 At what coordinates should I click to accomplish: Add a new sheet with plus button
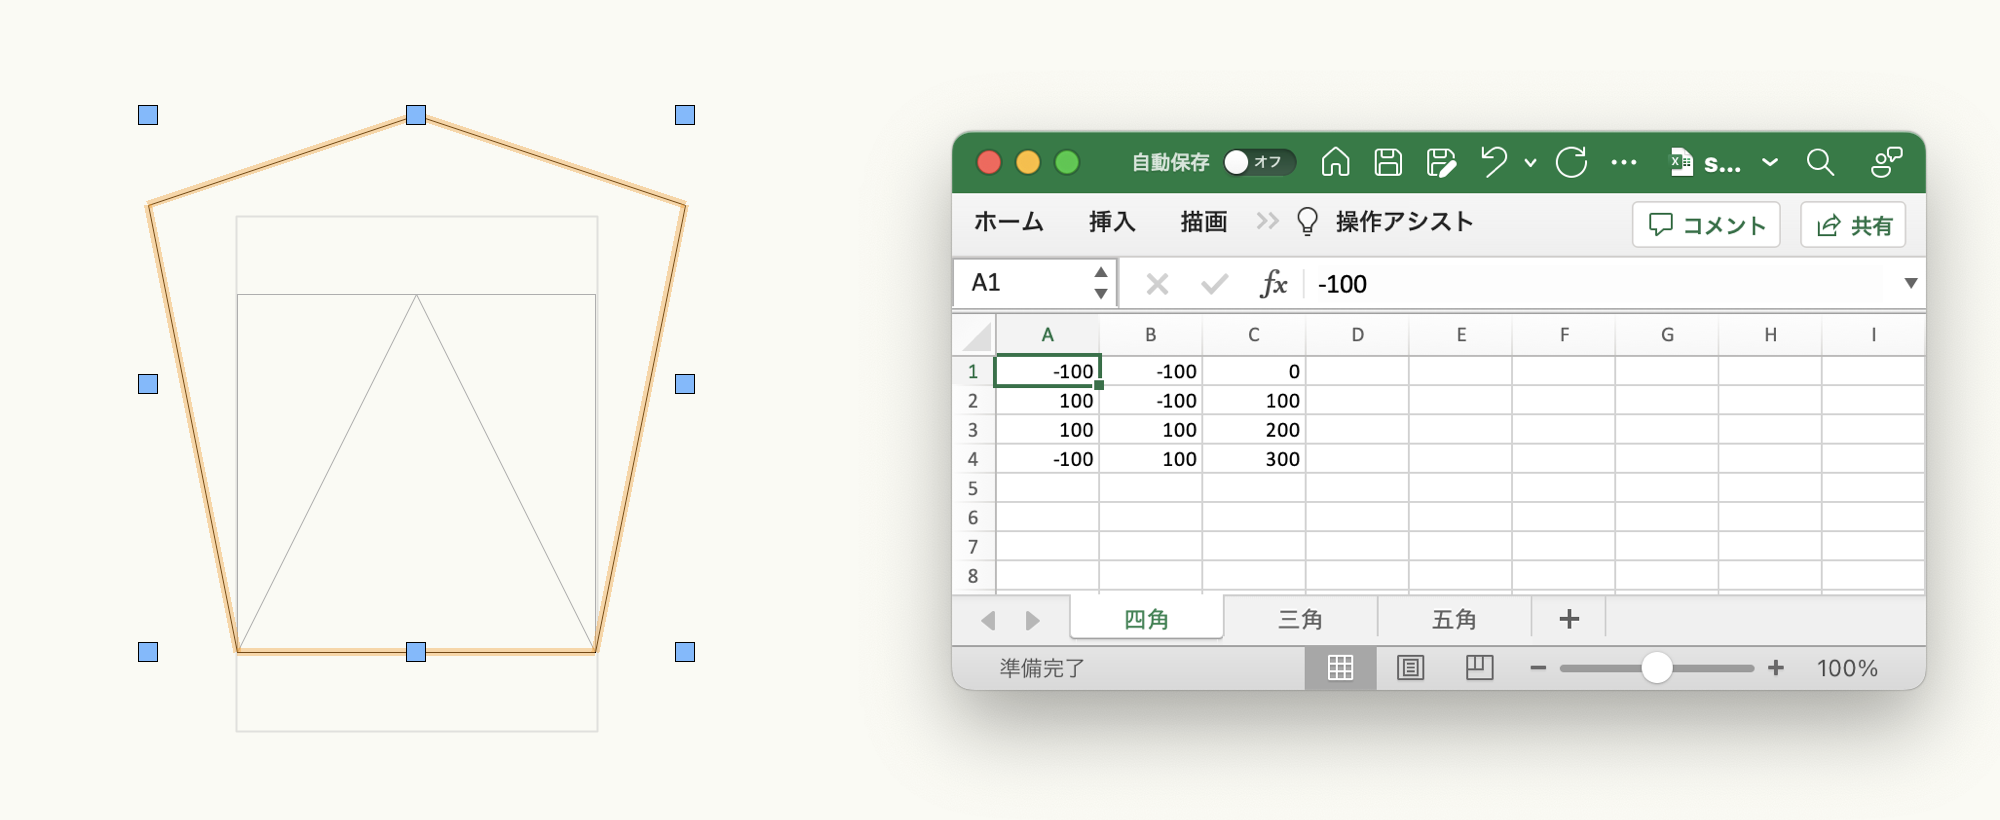(1569, 619)
